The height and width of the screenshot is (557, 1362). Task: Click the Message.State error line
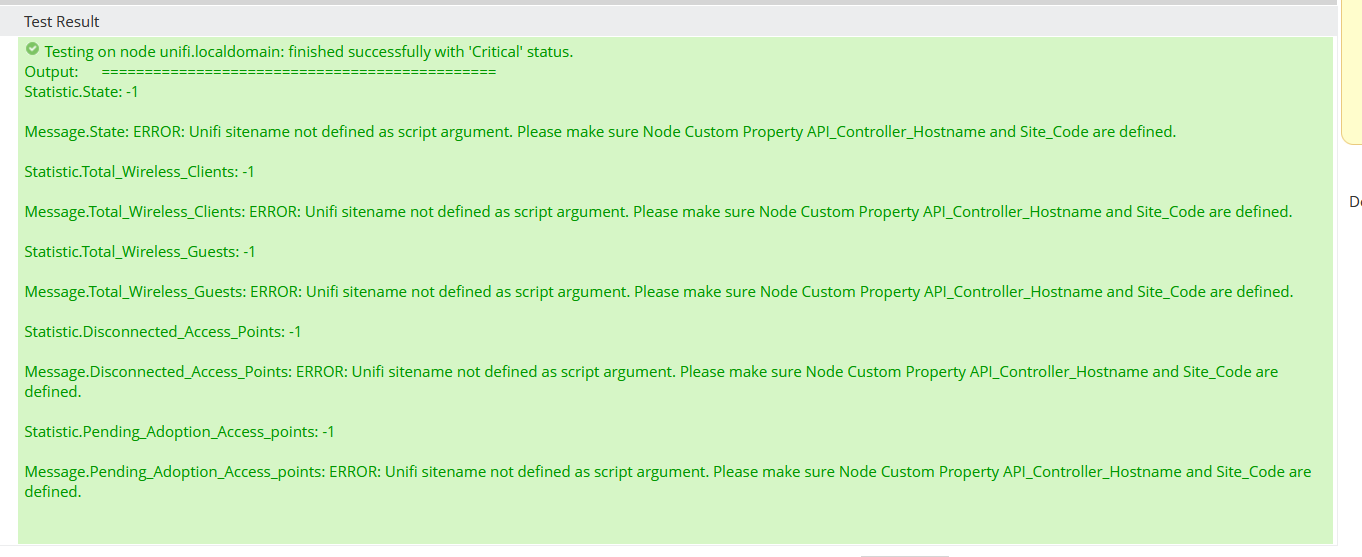tap(600, 132)
